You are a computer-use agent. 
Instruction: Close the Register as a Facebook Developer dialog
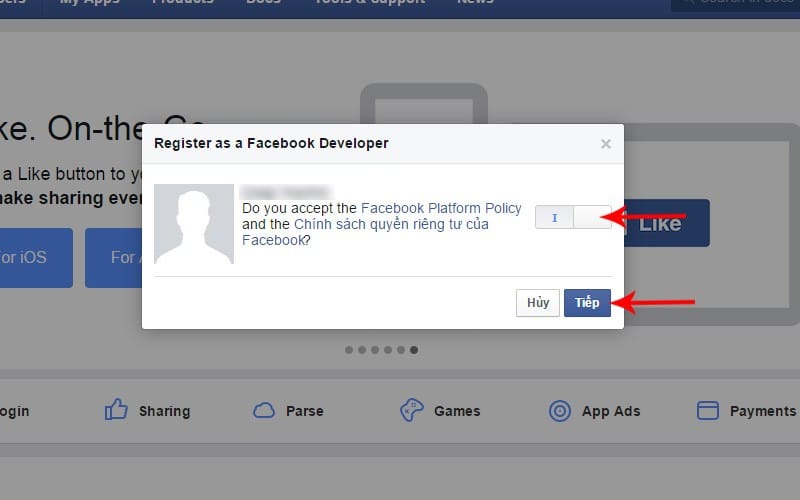coord(606,144)
